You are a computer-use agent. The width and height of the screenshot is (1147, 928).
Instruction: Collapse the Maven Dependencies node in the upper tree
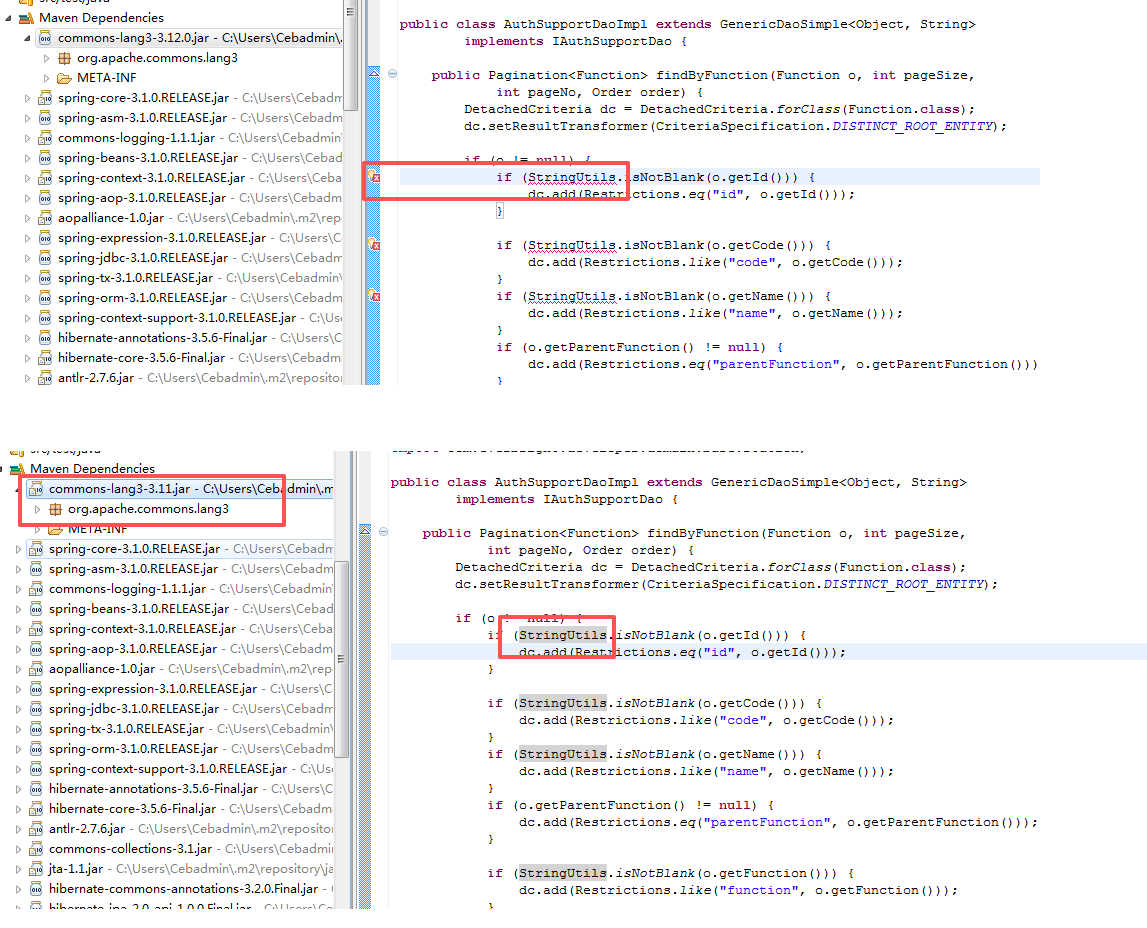[x=9, y=18]
